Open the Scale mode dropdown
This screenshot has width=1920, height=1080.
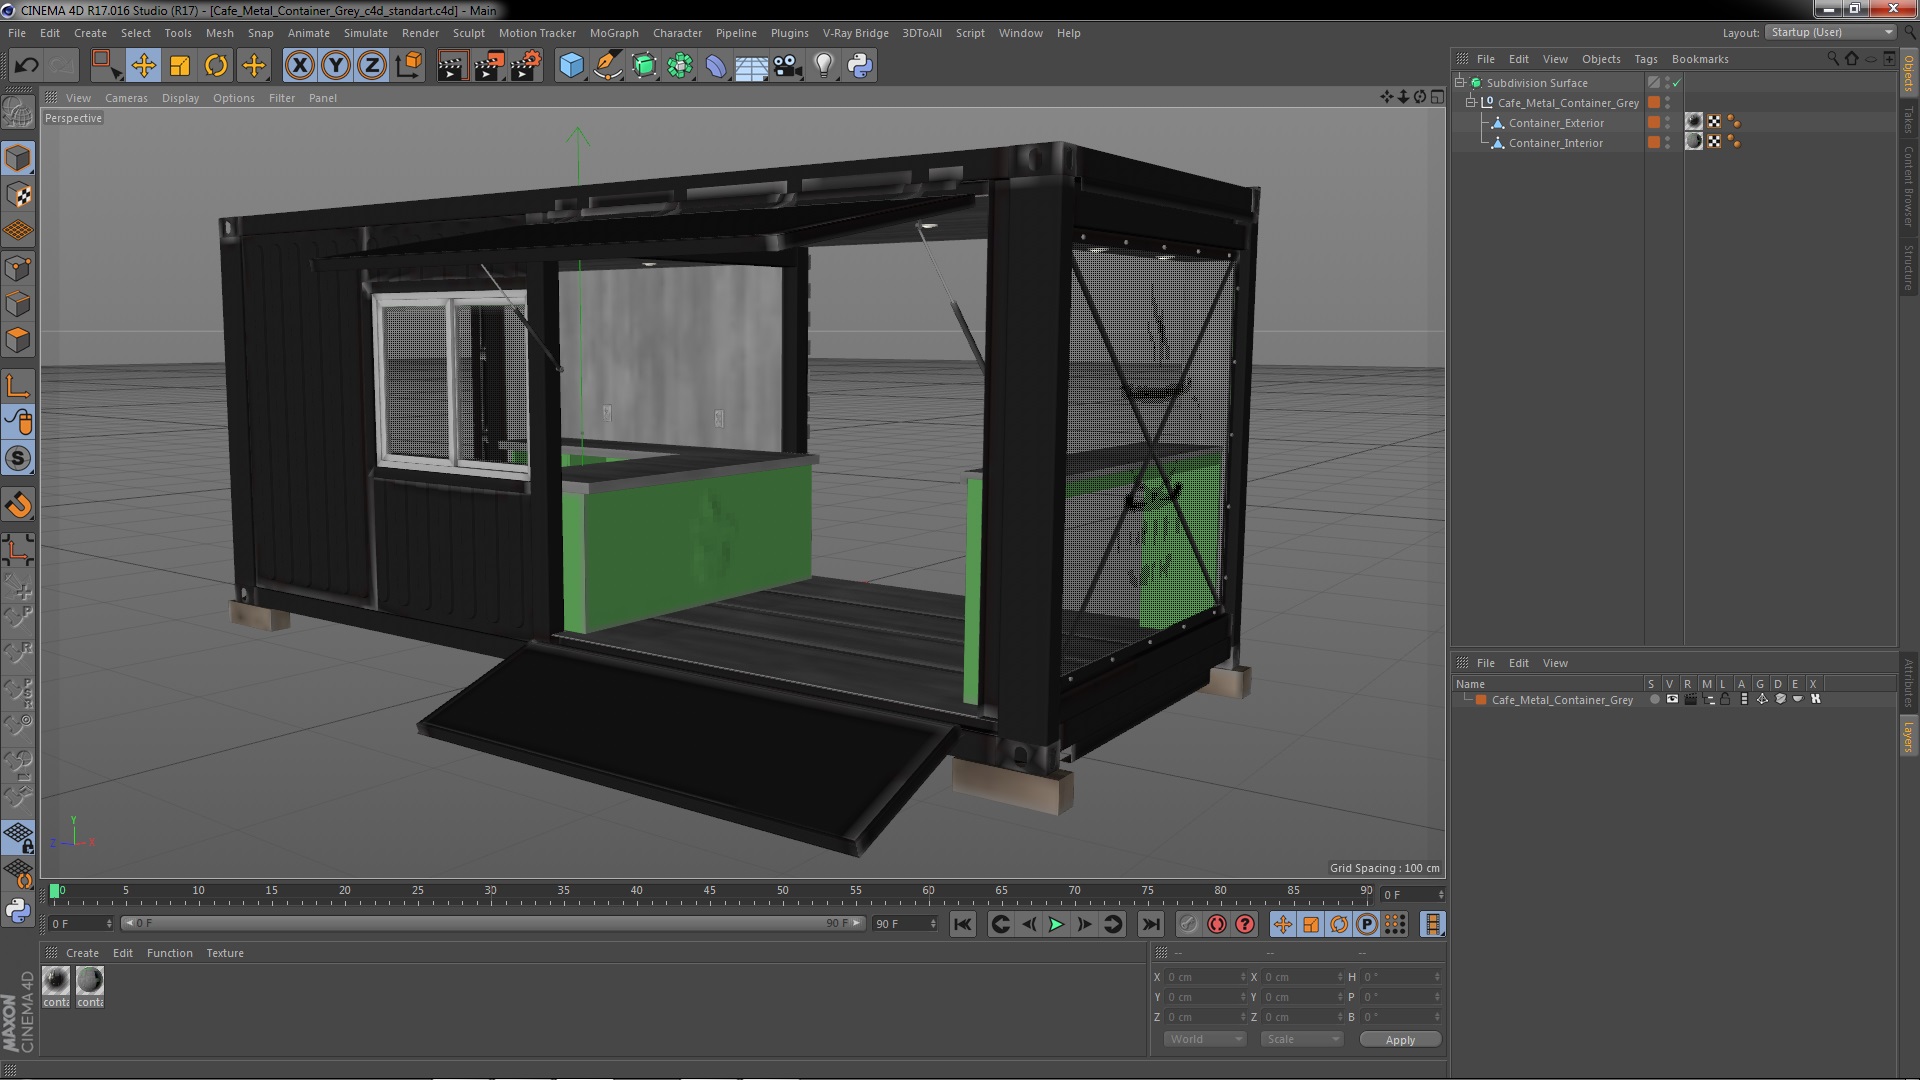pos(1301,1040)
